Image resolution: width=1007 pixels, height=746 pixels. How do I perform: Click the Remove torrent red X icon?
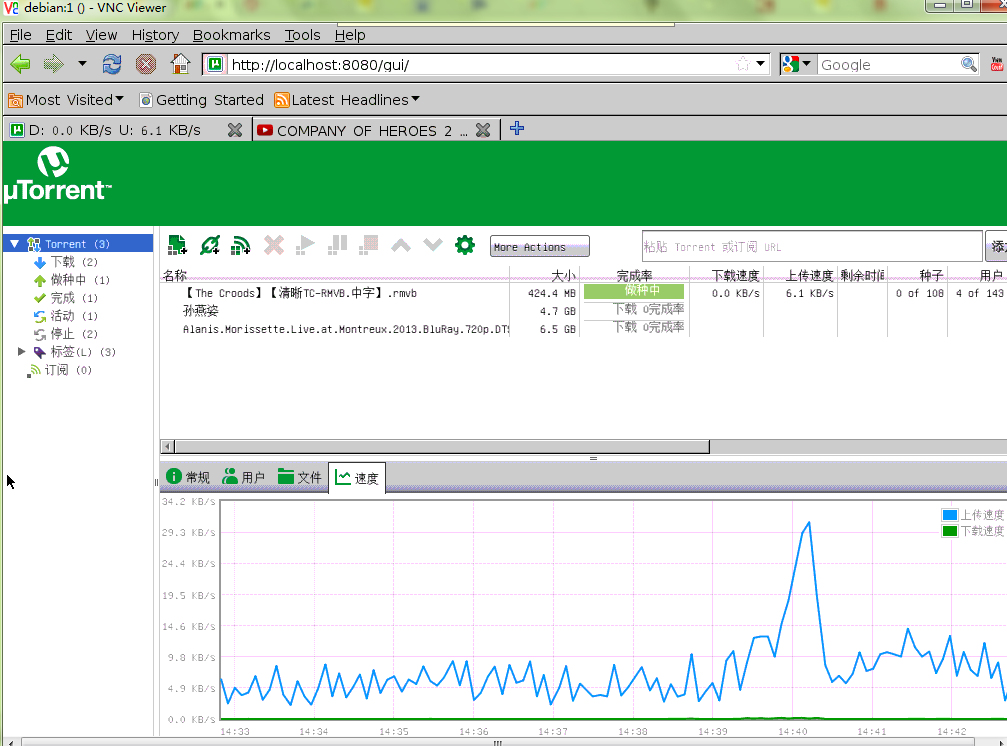274,245
